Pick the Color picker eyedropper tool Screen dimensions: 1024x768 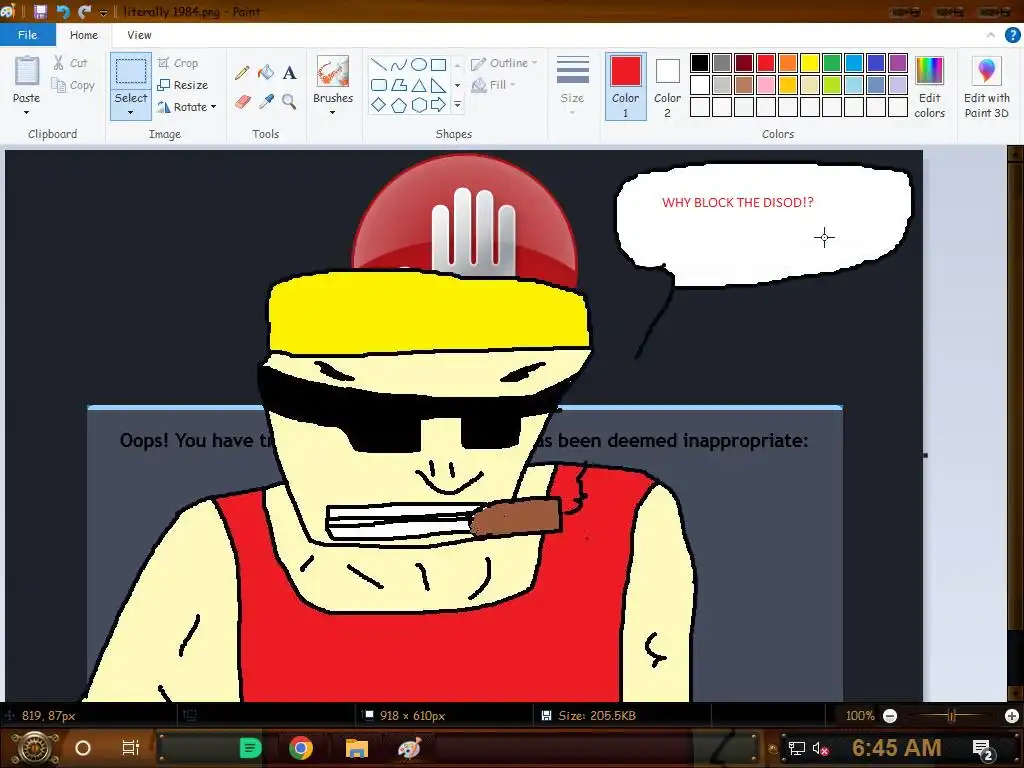pyautogui.click(x=266, y=102)
